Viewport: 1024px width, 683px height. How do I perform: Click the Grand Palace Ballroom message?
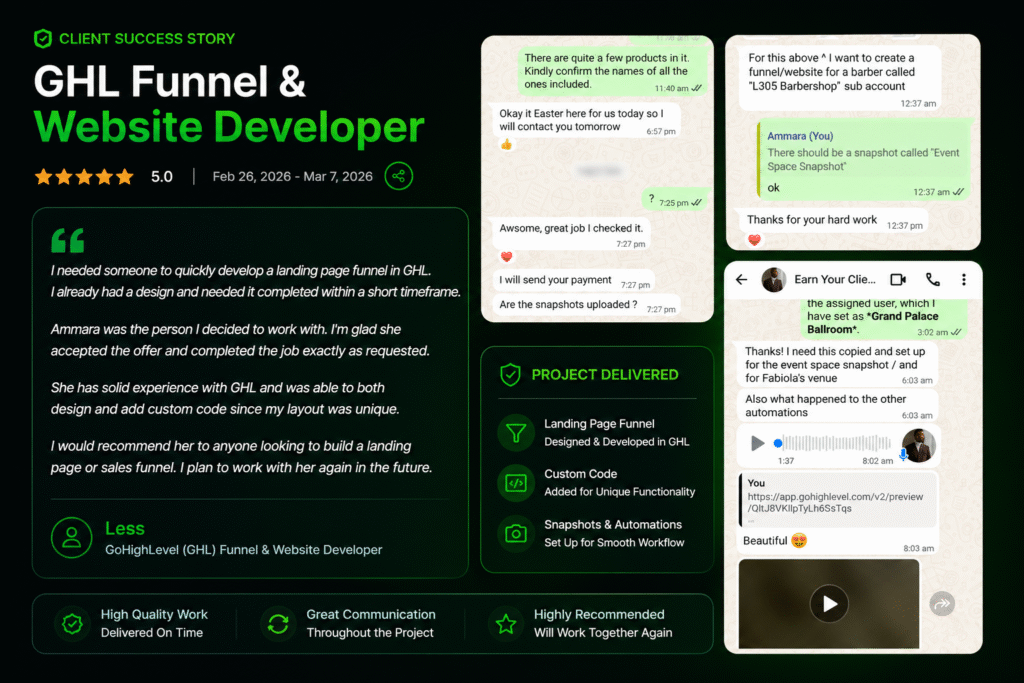884,318
